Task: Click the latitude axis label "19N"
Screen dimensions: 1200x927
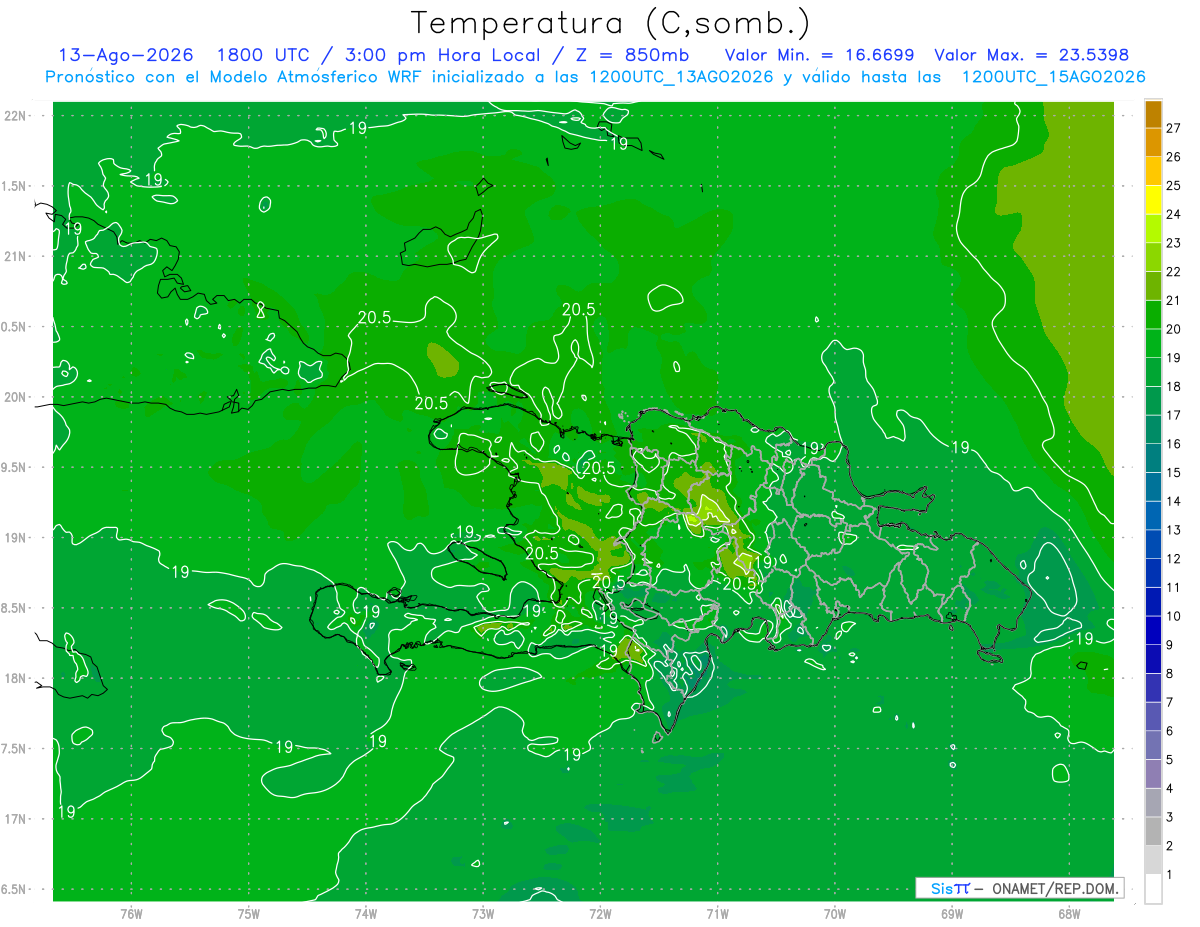Action: coord(15,538)
